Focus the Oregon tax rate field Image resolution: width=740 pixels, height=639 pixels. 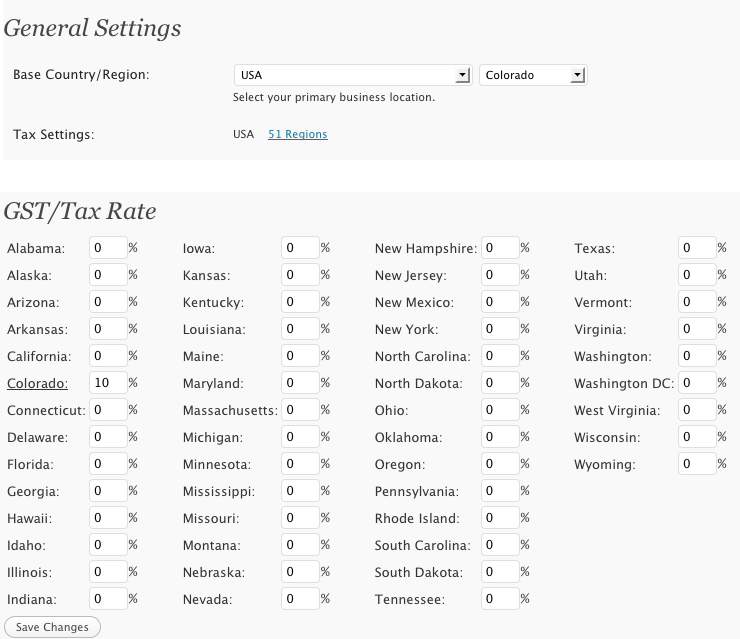point(500,464)
